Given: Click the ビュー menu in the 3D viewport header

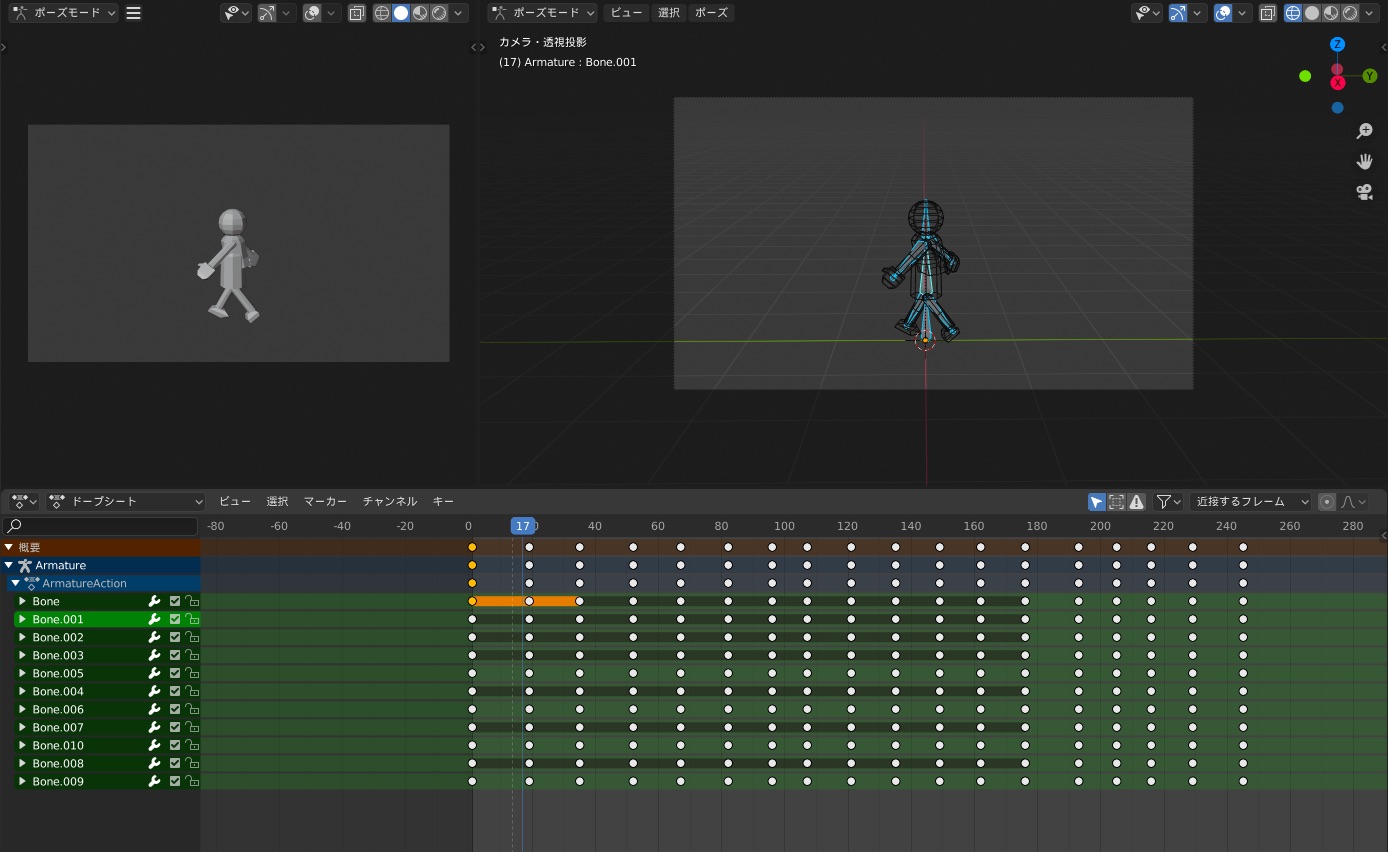Looking at the screenshot, I should pos(626,13).
